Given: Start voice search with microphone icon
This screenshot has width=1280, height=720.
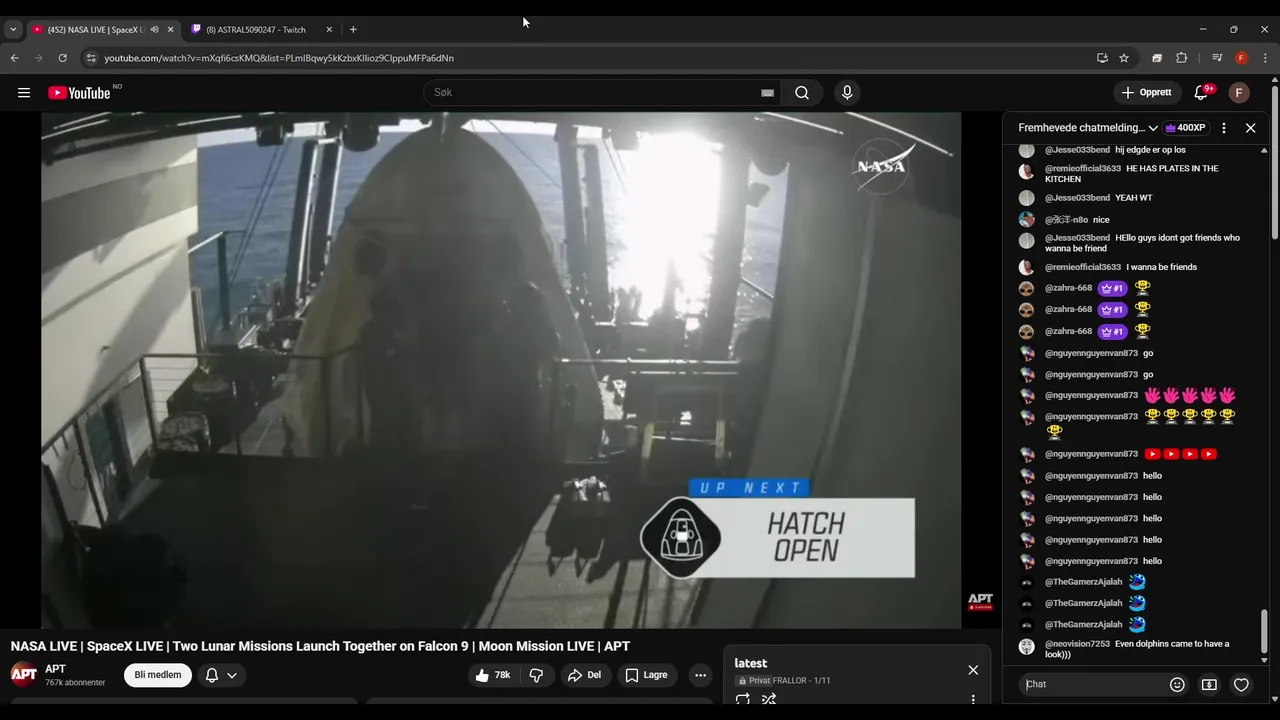Looking at the screenshot, I should point(847,93).
